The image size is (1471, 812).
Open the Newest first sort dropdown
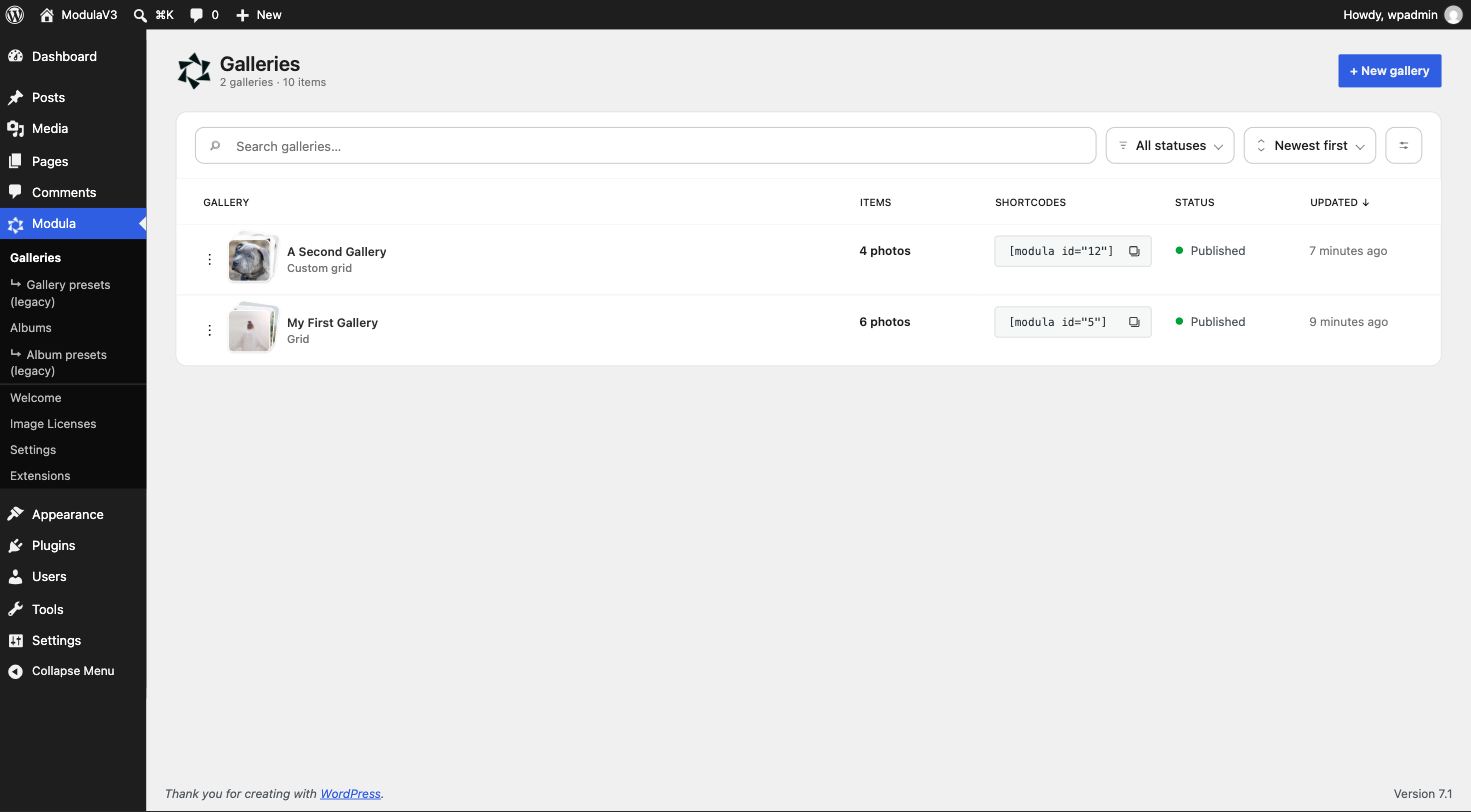coord(1310,146)
